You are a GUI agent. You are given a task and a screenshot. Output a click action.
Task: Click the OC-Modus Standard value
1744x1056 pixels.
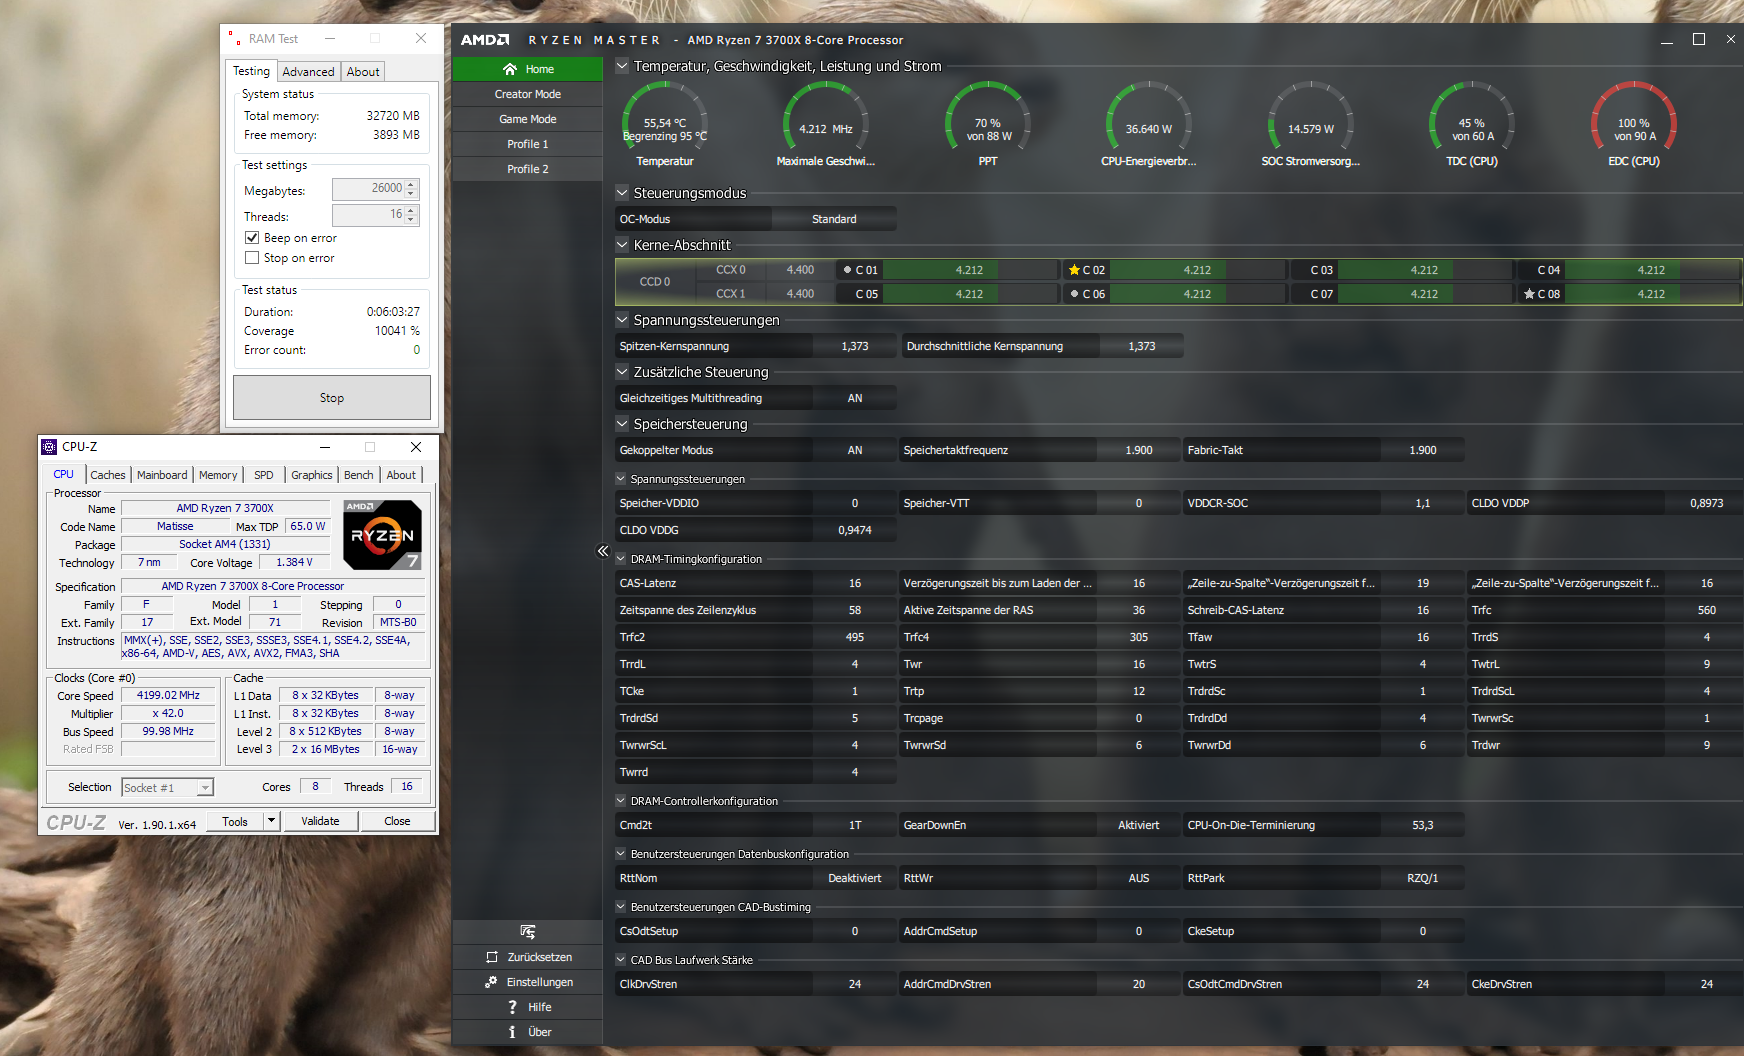[834, 219]
